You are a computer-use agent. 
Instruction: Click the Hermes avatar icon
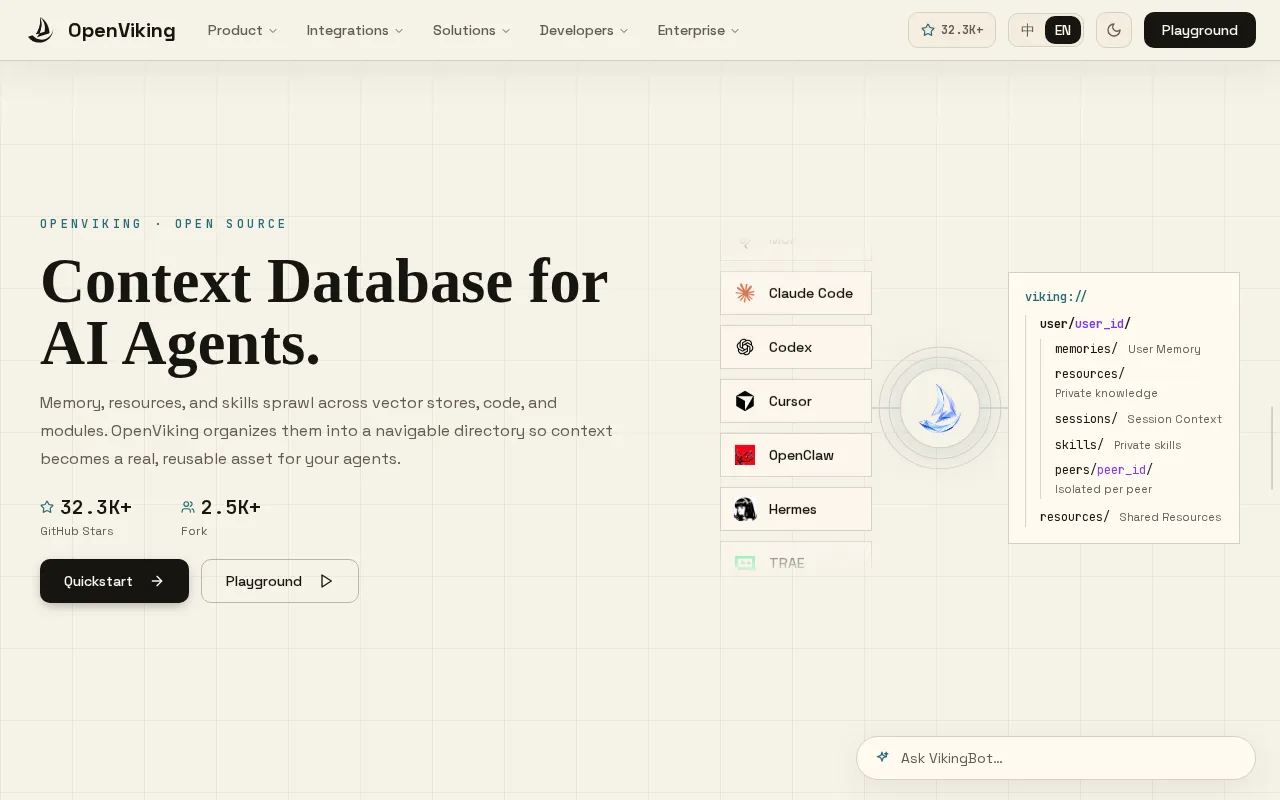point(745,509)
